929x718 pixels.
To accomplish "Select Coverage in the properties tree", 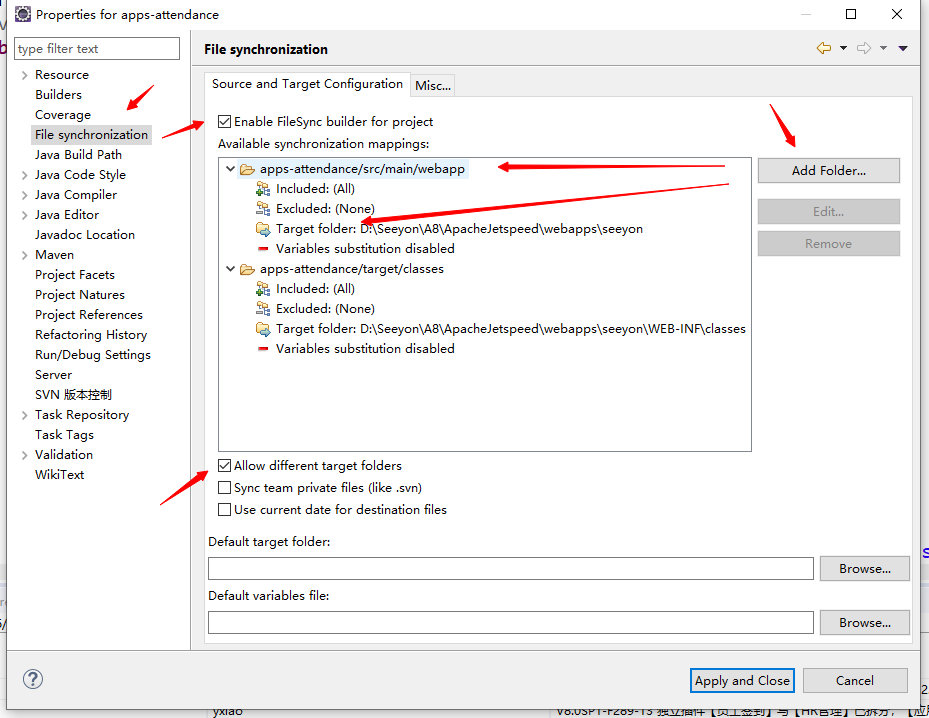I will tap(63, 115).
